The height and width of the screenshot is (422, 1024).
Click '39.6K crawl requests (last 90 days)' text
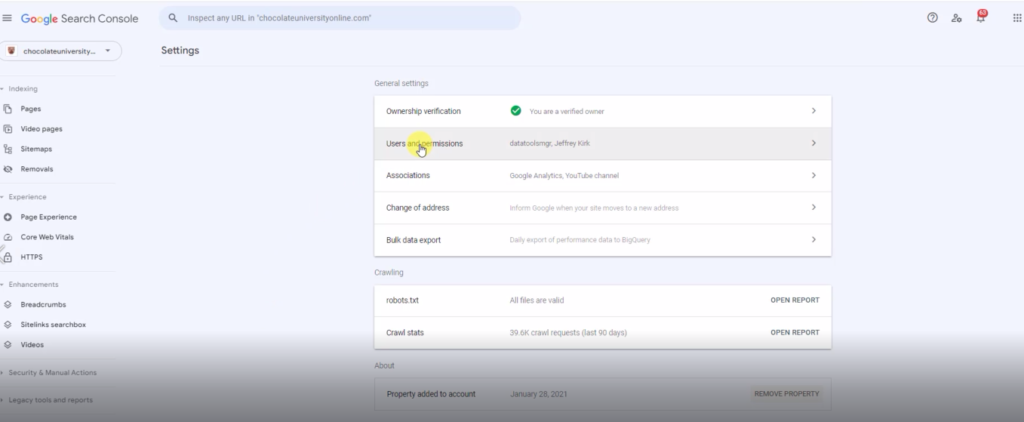click(x=568, y=333)
